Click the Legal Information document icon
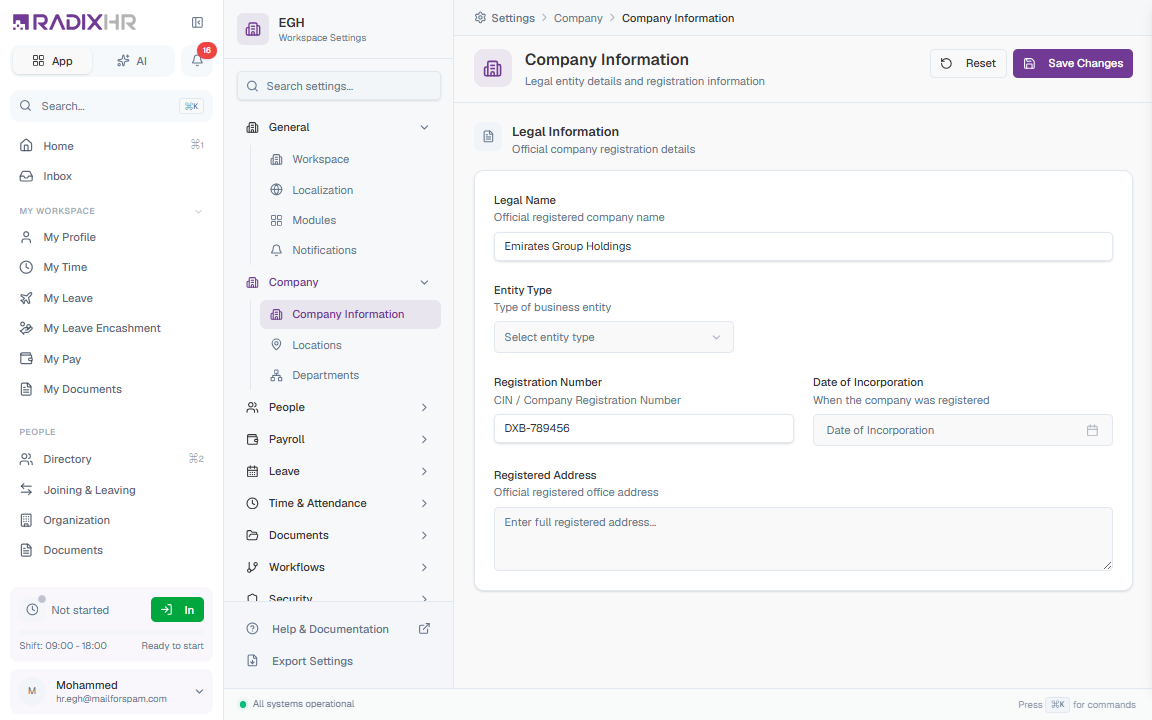Image resolution: width=1152 pixels, height=720 pixels. [488, 137]
